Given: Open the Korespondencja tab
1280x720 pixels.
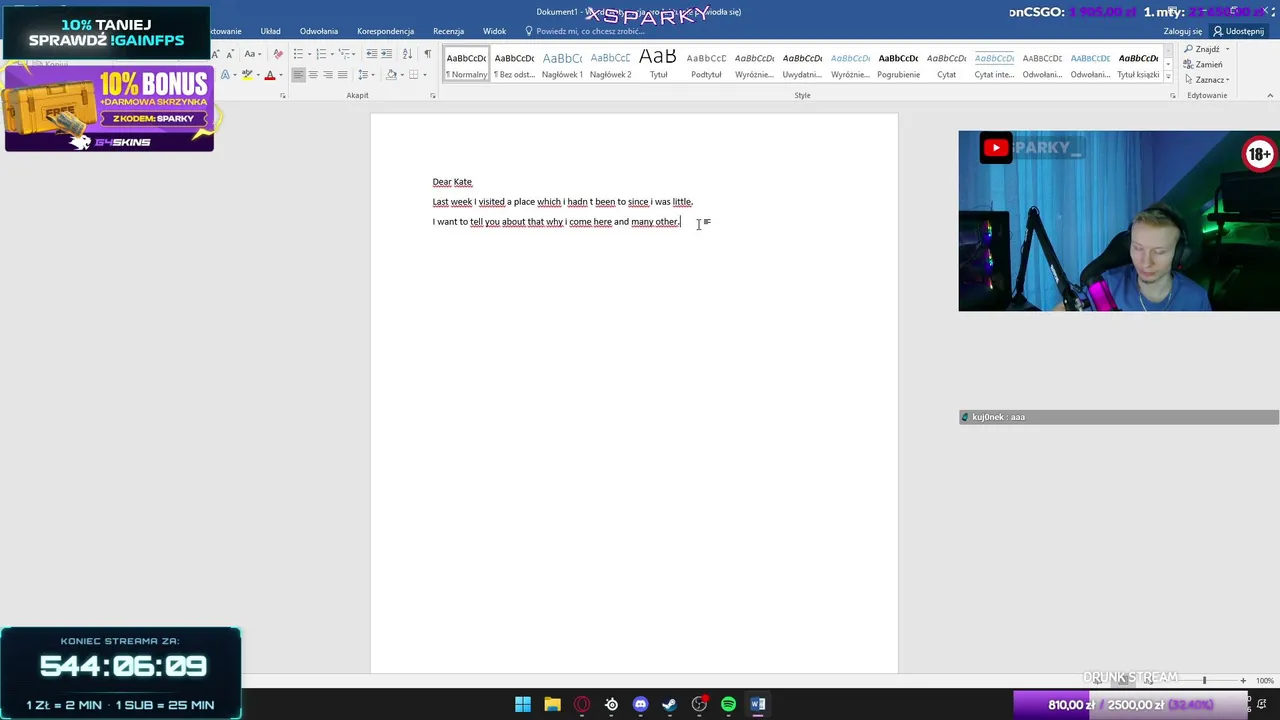Looking at the screenshot, I should pos(385,31).
